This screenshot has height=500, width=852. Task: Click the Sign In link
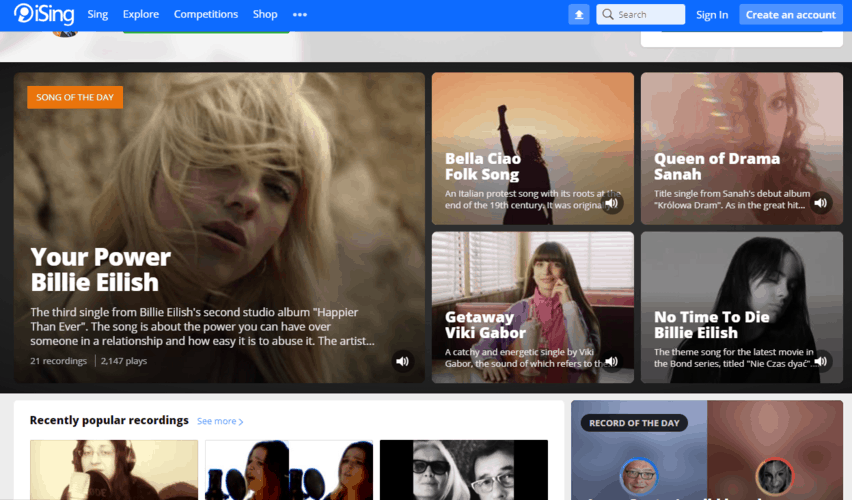point(712,15)
